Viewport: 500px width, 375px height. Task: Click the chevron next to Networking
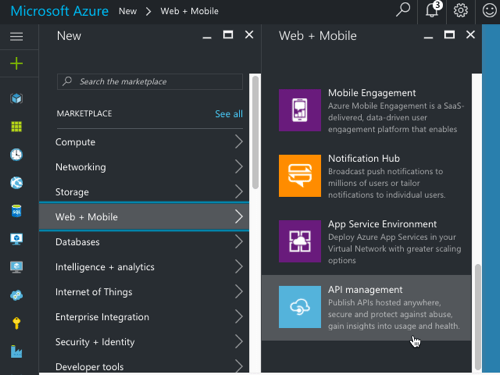pos(239,167)
